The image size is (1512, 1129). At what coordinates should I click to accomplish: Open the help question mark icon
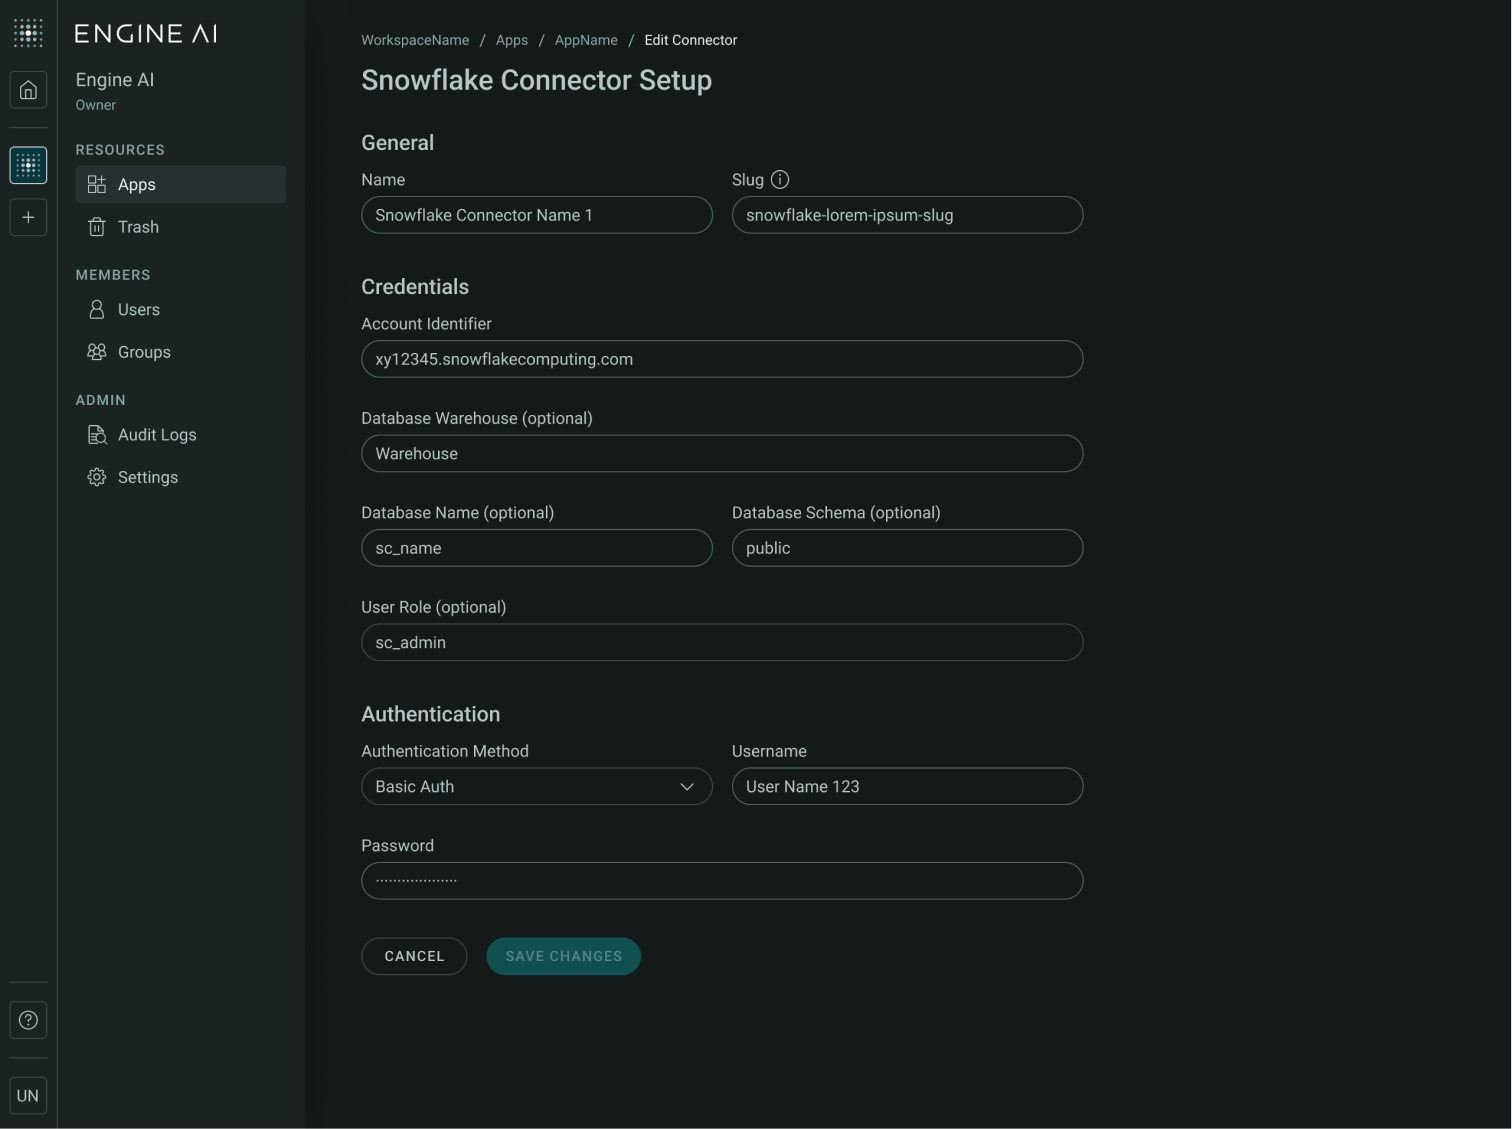[x=28, y=1020]
